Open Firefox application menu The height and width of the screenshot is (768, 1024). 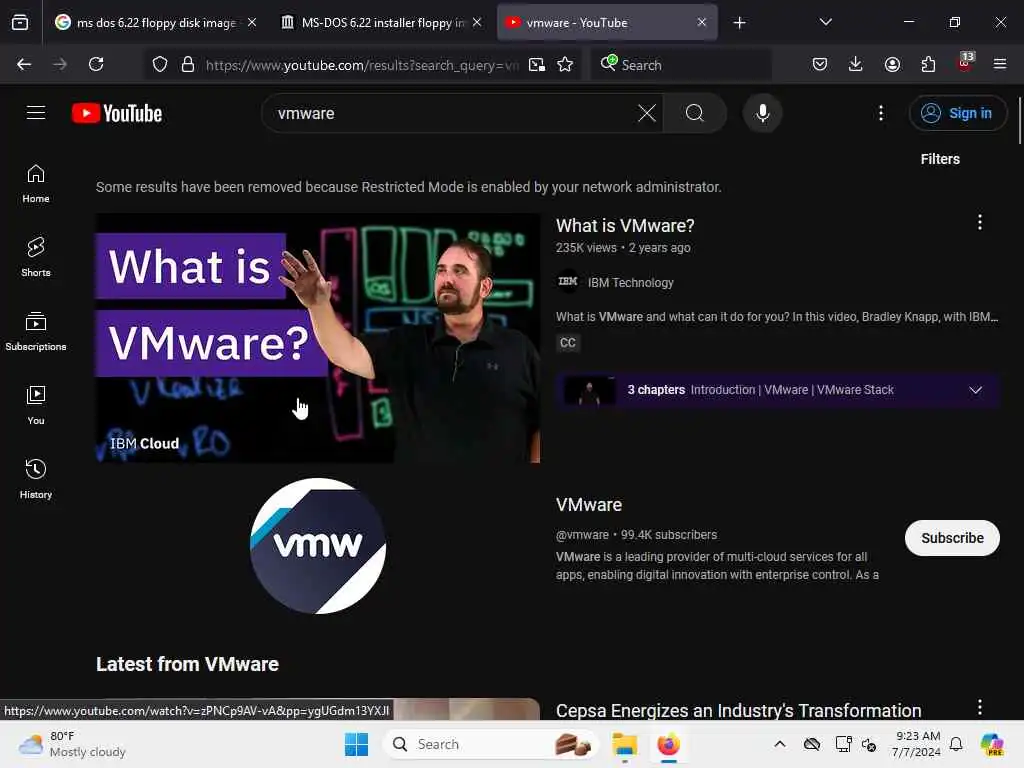point(1000,64)
